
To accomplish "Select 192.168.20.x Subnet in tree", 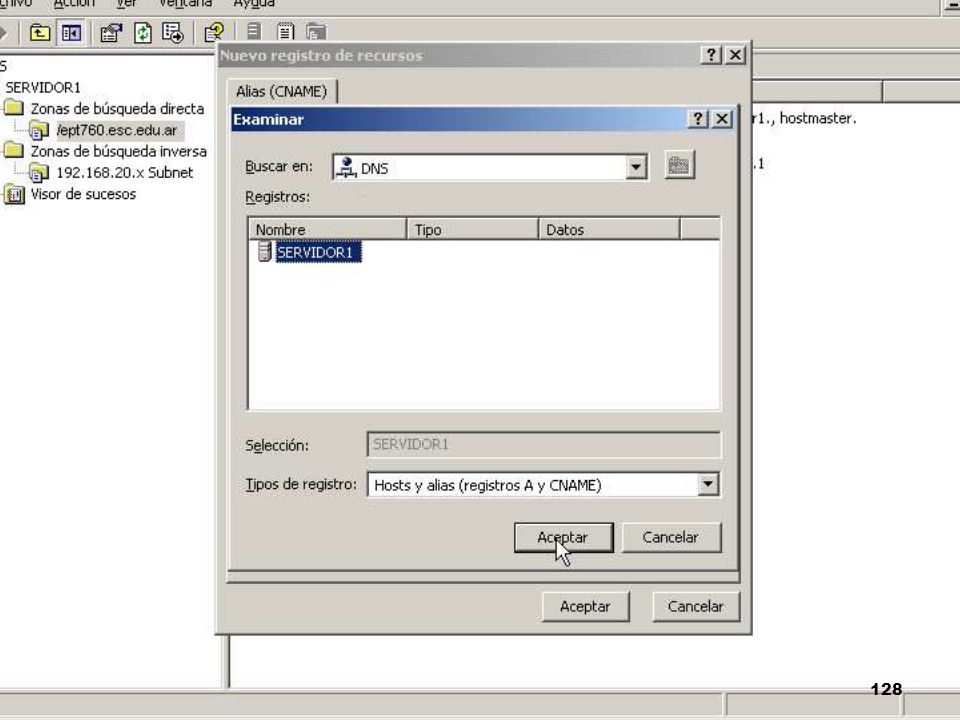I will point(125,173).
